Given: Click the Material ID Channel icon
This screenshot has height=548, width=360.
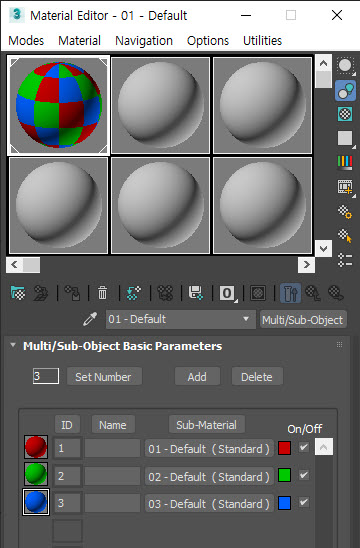Looking at the screenshot, I should coord(228,293).
